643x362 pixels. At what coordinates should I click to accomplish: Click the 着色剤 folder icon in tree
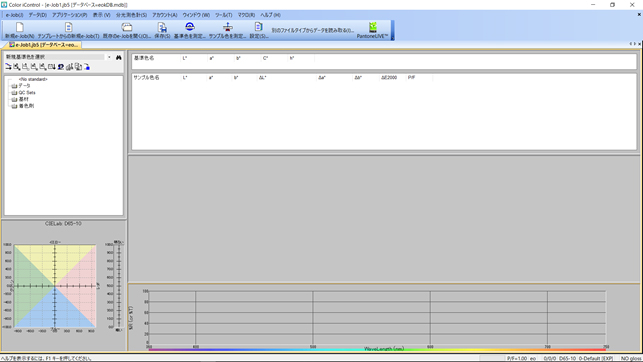[14, 106]
